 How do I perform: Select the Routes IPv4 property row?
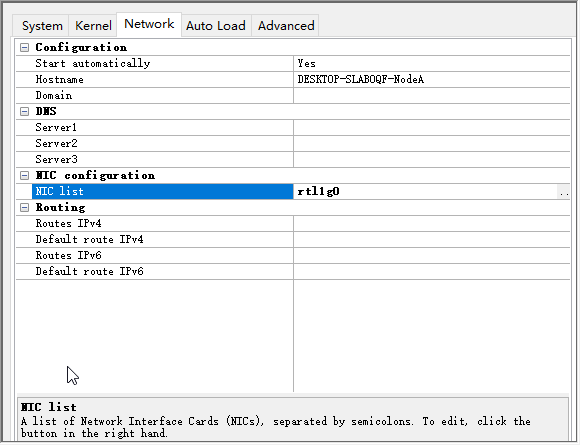click(x=293, y=223)
